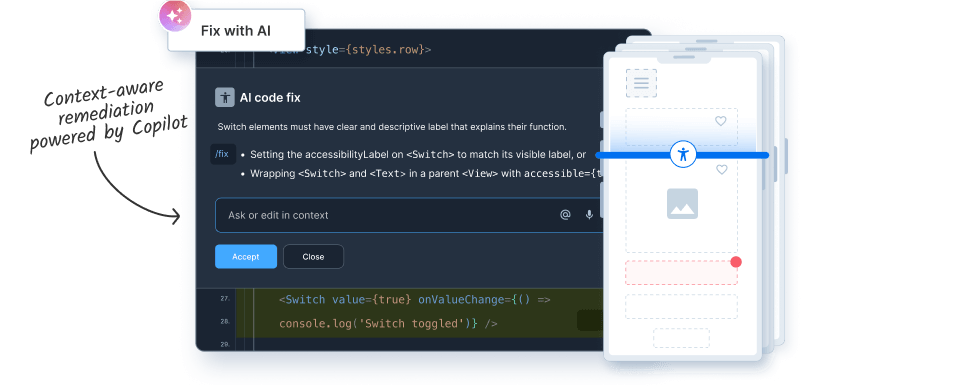980x386 pixels.
Task: Click the image placeholder icon on phone
Action: [x=682, y=204]
